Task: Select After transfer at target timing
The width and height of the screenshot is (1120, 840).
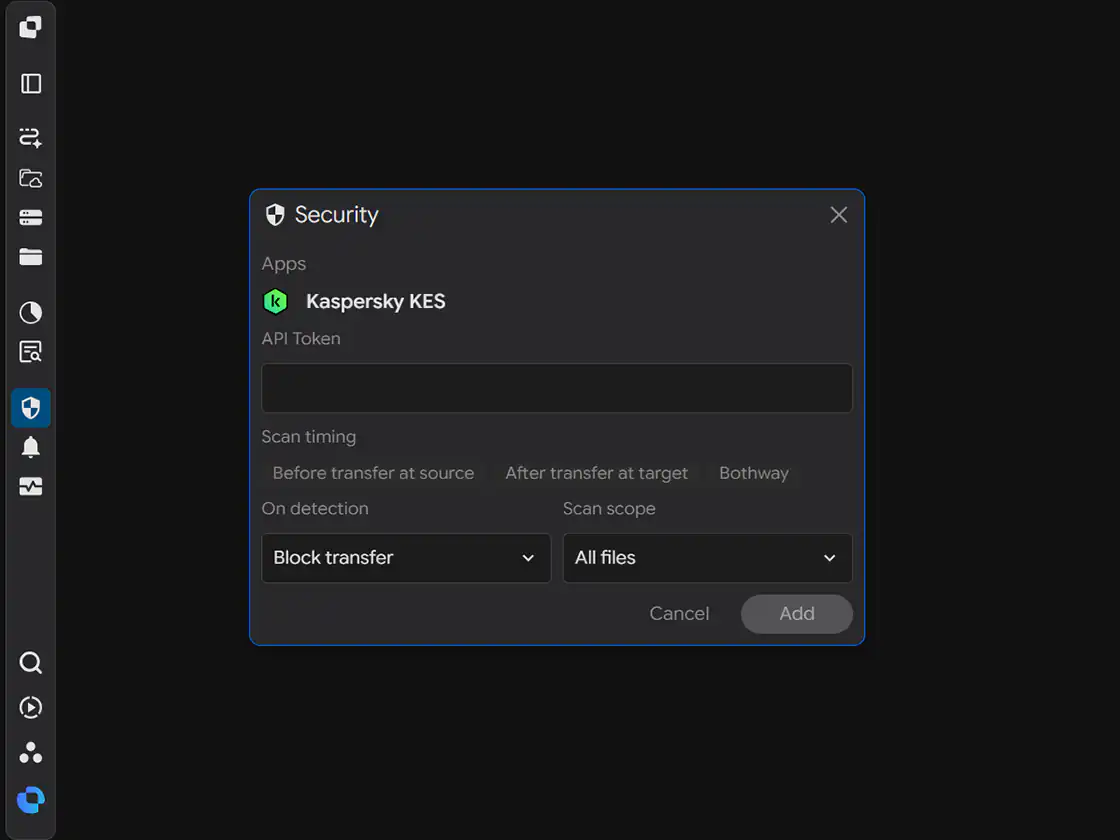Action: (596, 473)
